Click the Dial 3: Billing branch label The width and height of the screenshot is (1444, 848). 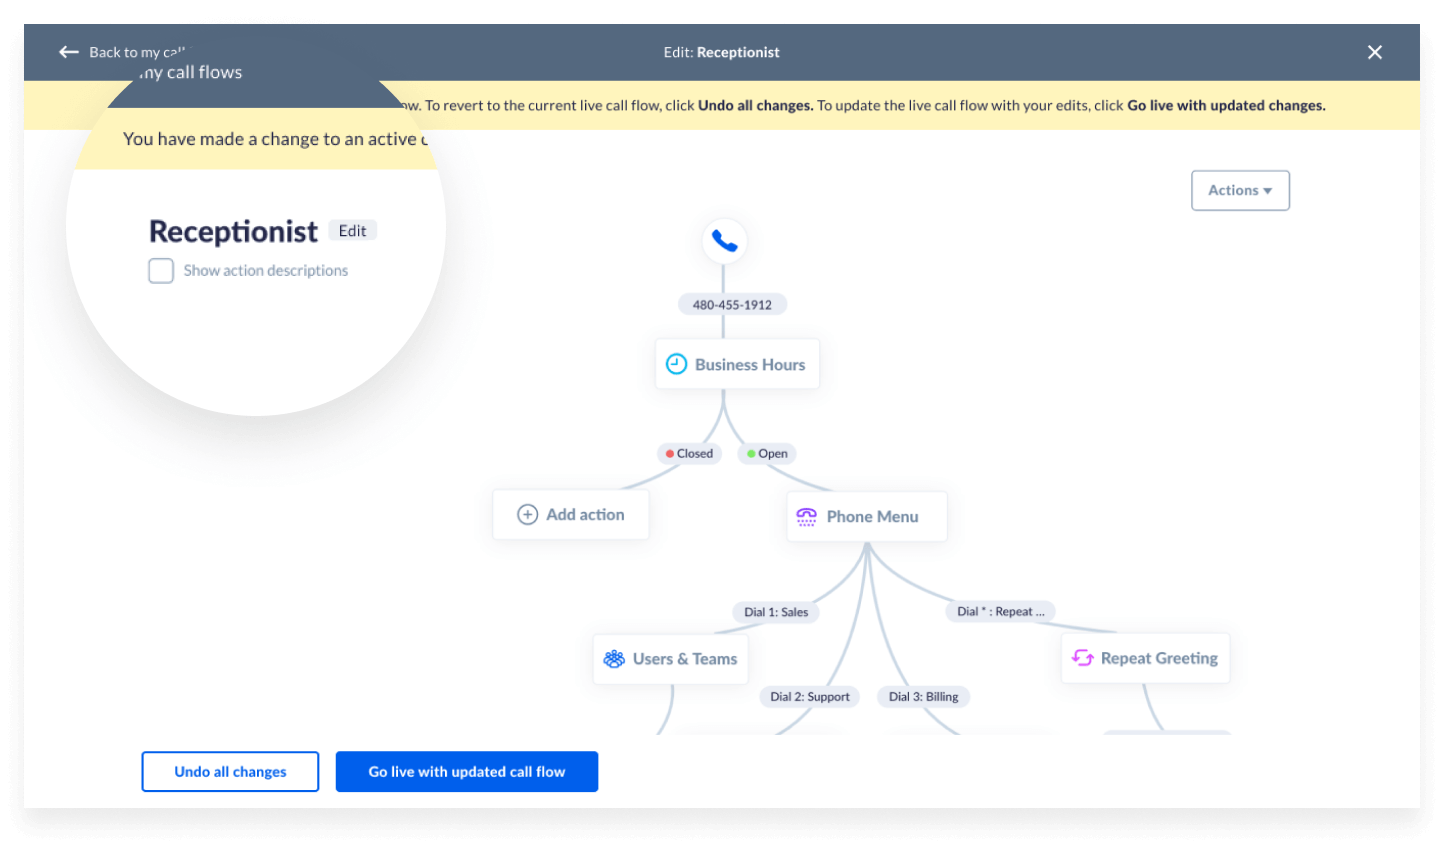coord(923,697)
